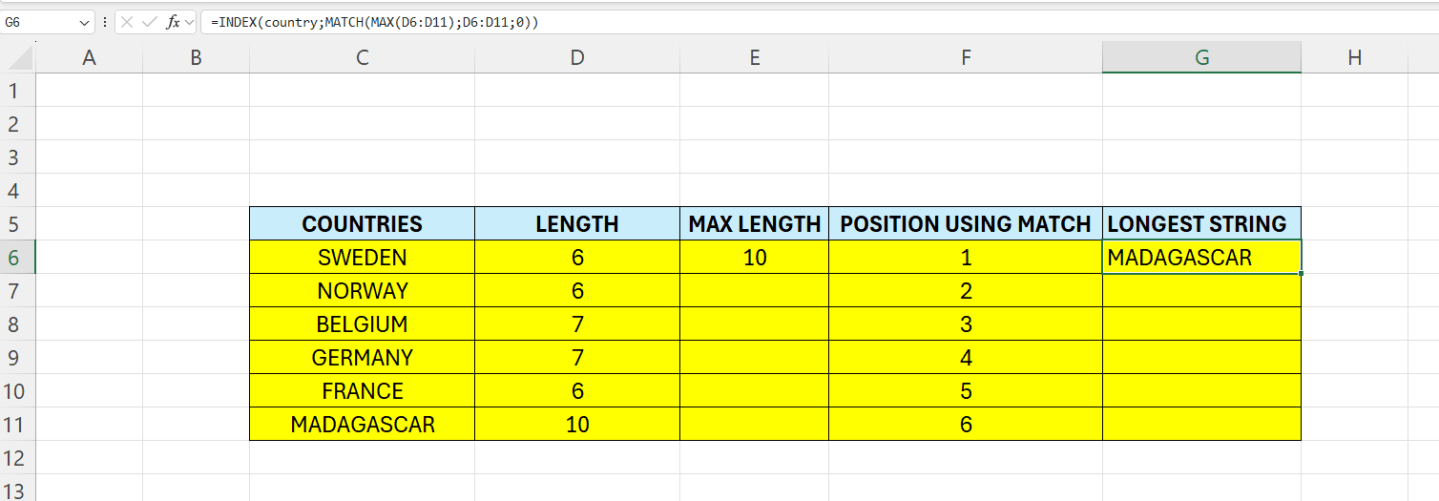1439x501 pixels.
Task: Select column C header
Action: click(x=362, y=58)
